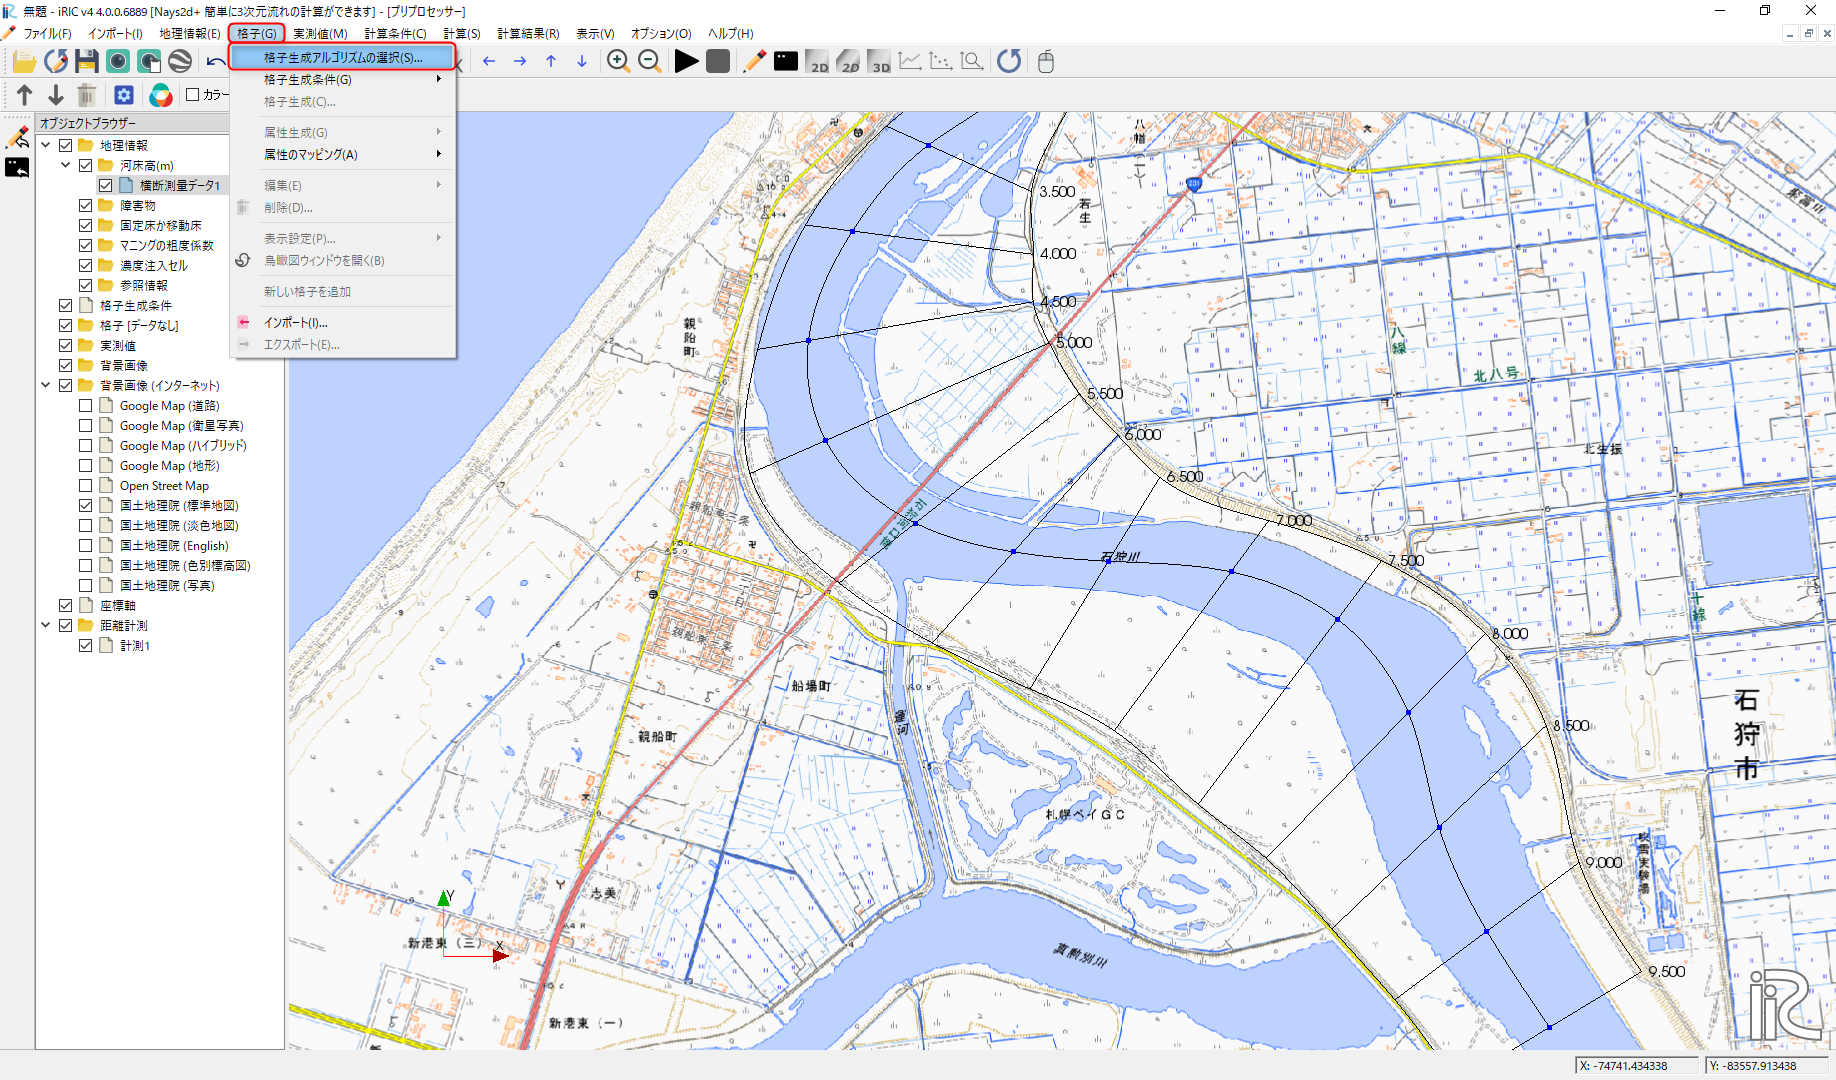Open the オプション(O) menu

[661, 34]
